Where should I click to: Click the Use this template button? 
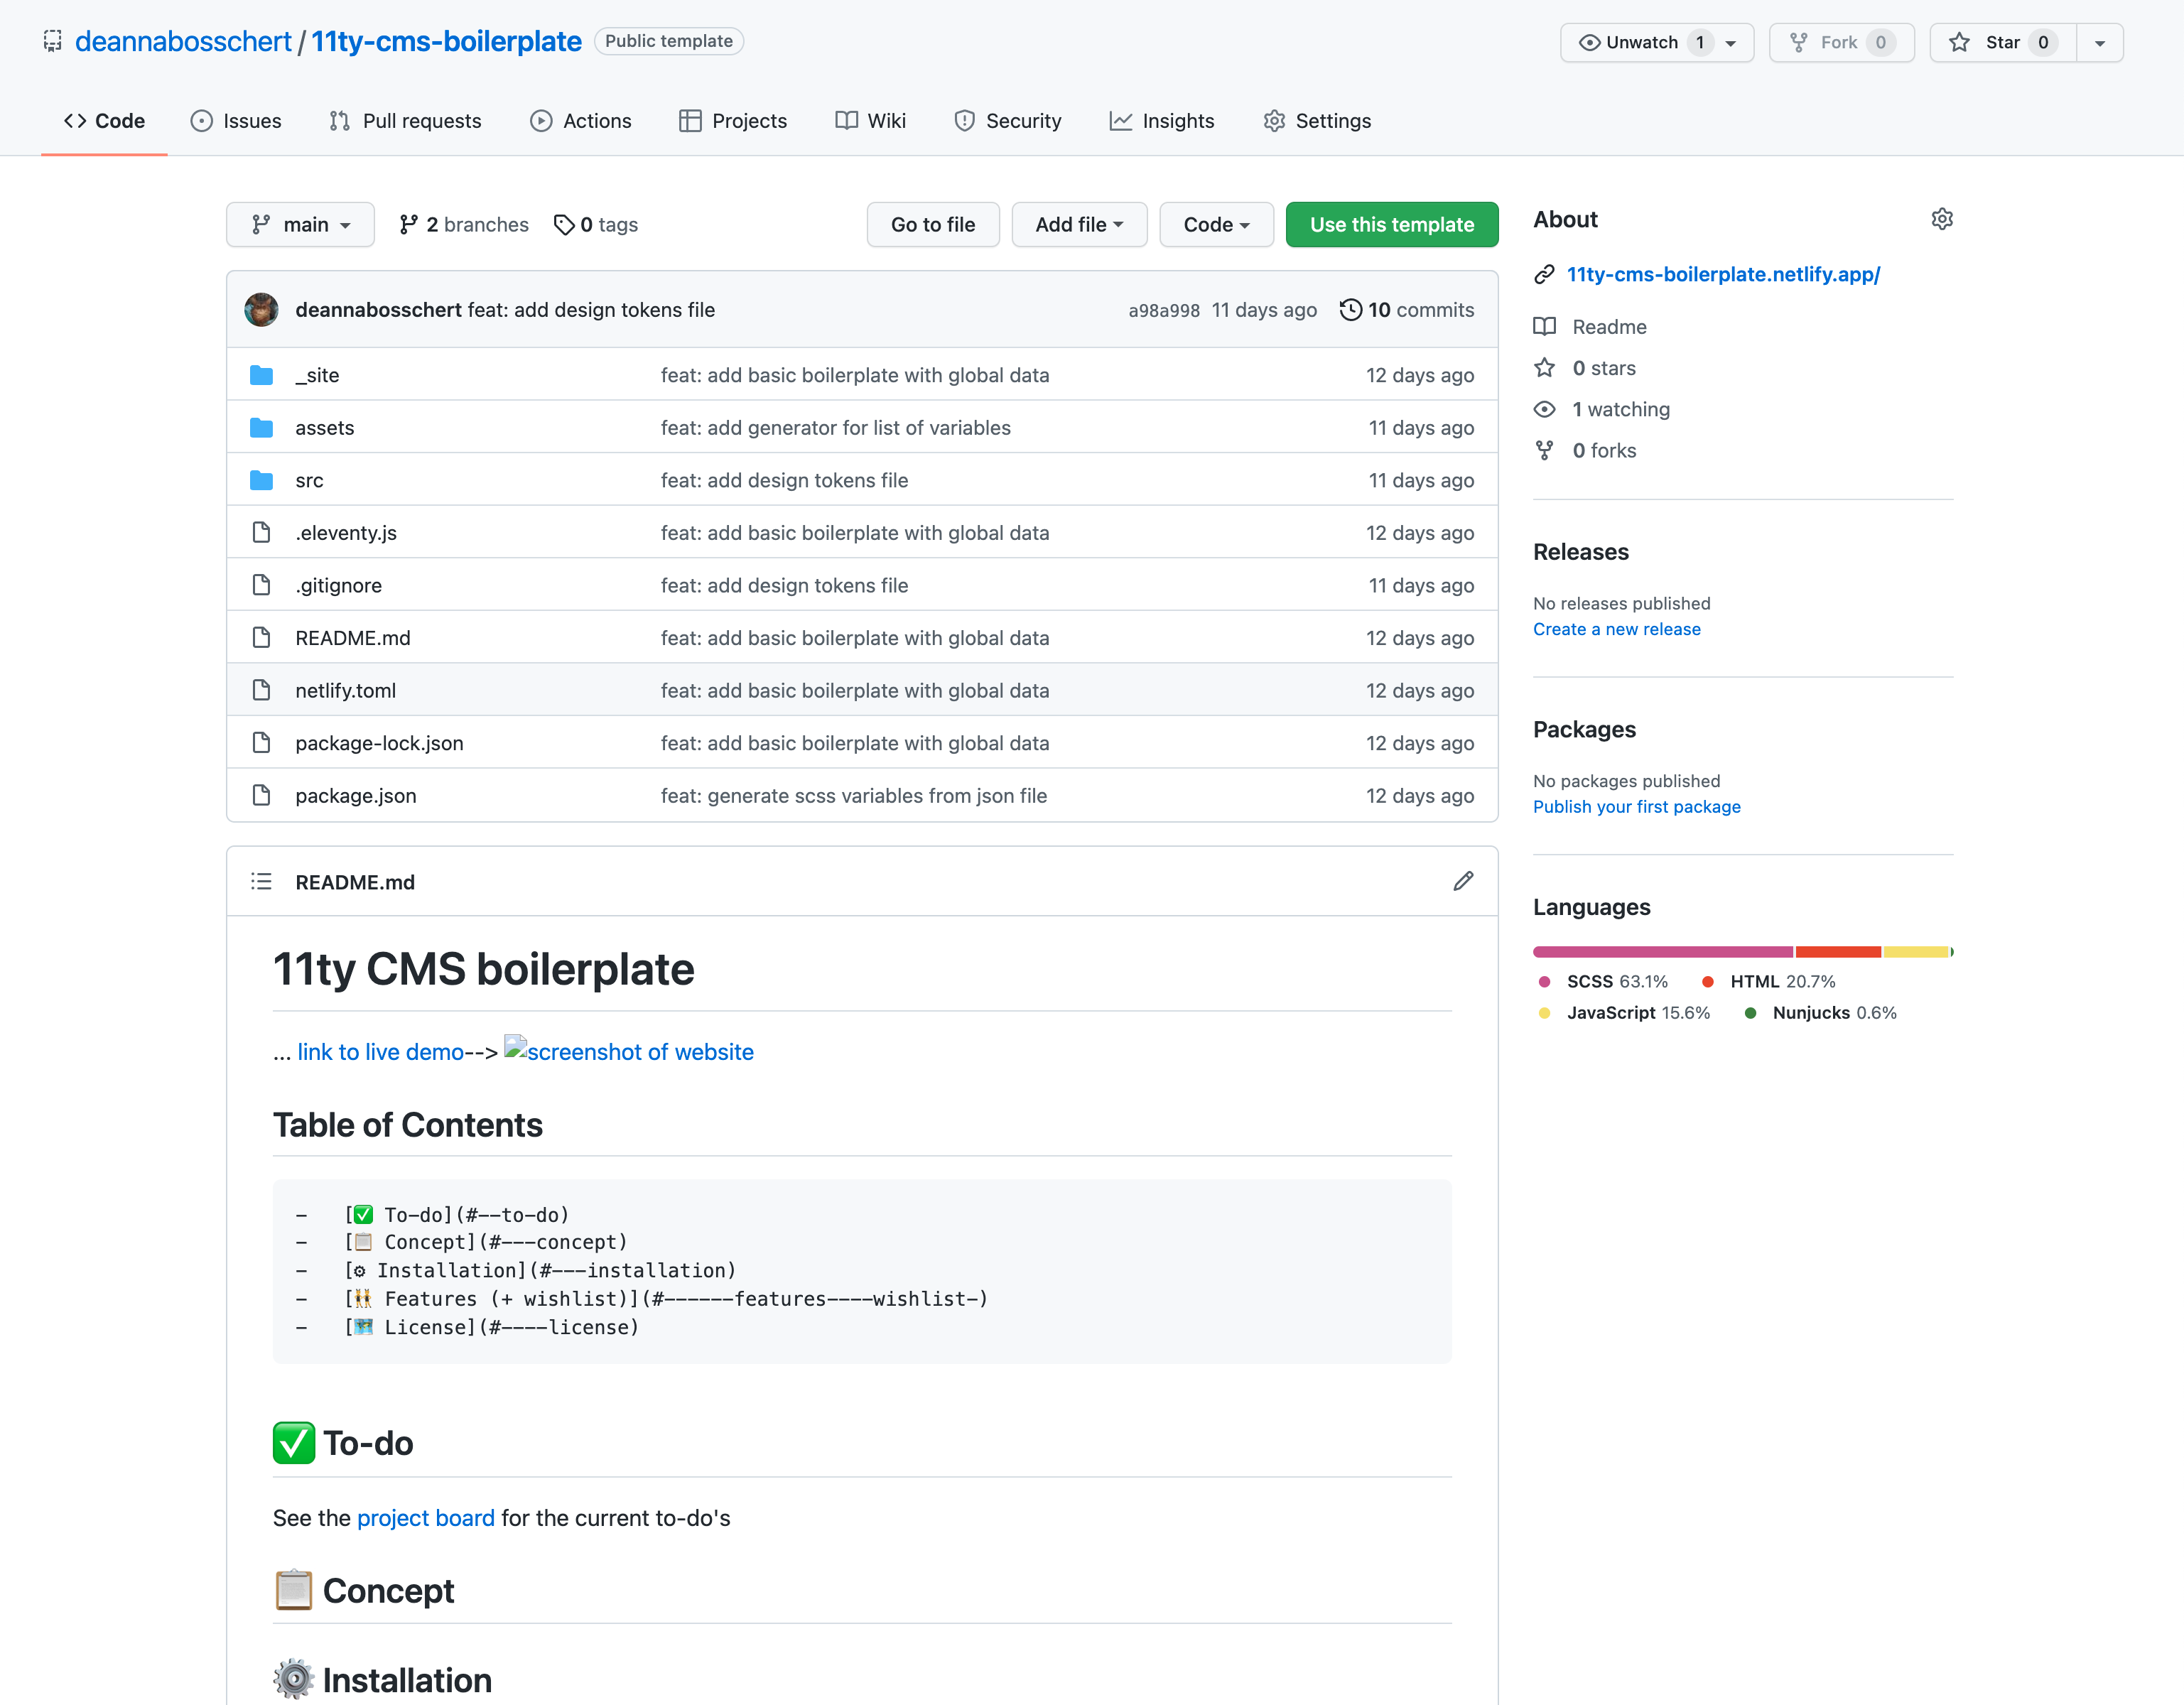click(x=1391, y=224)
